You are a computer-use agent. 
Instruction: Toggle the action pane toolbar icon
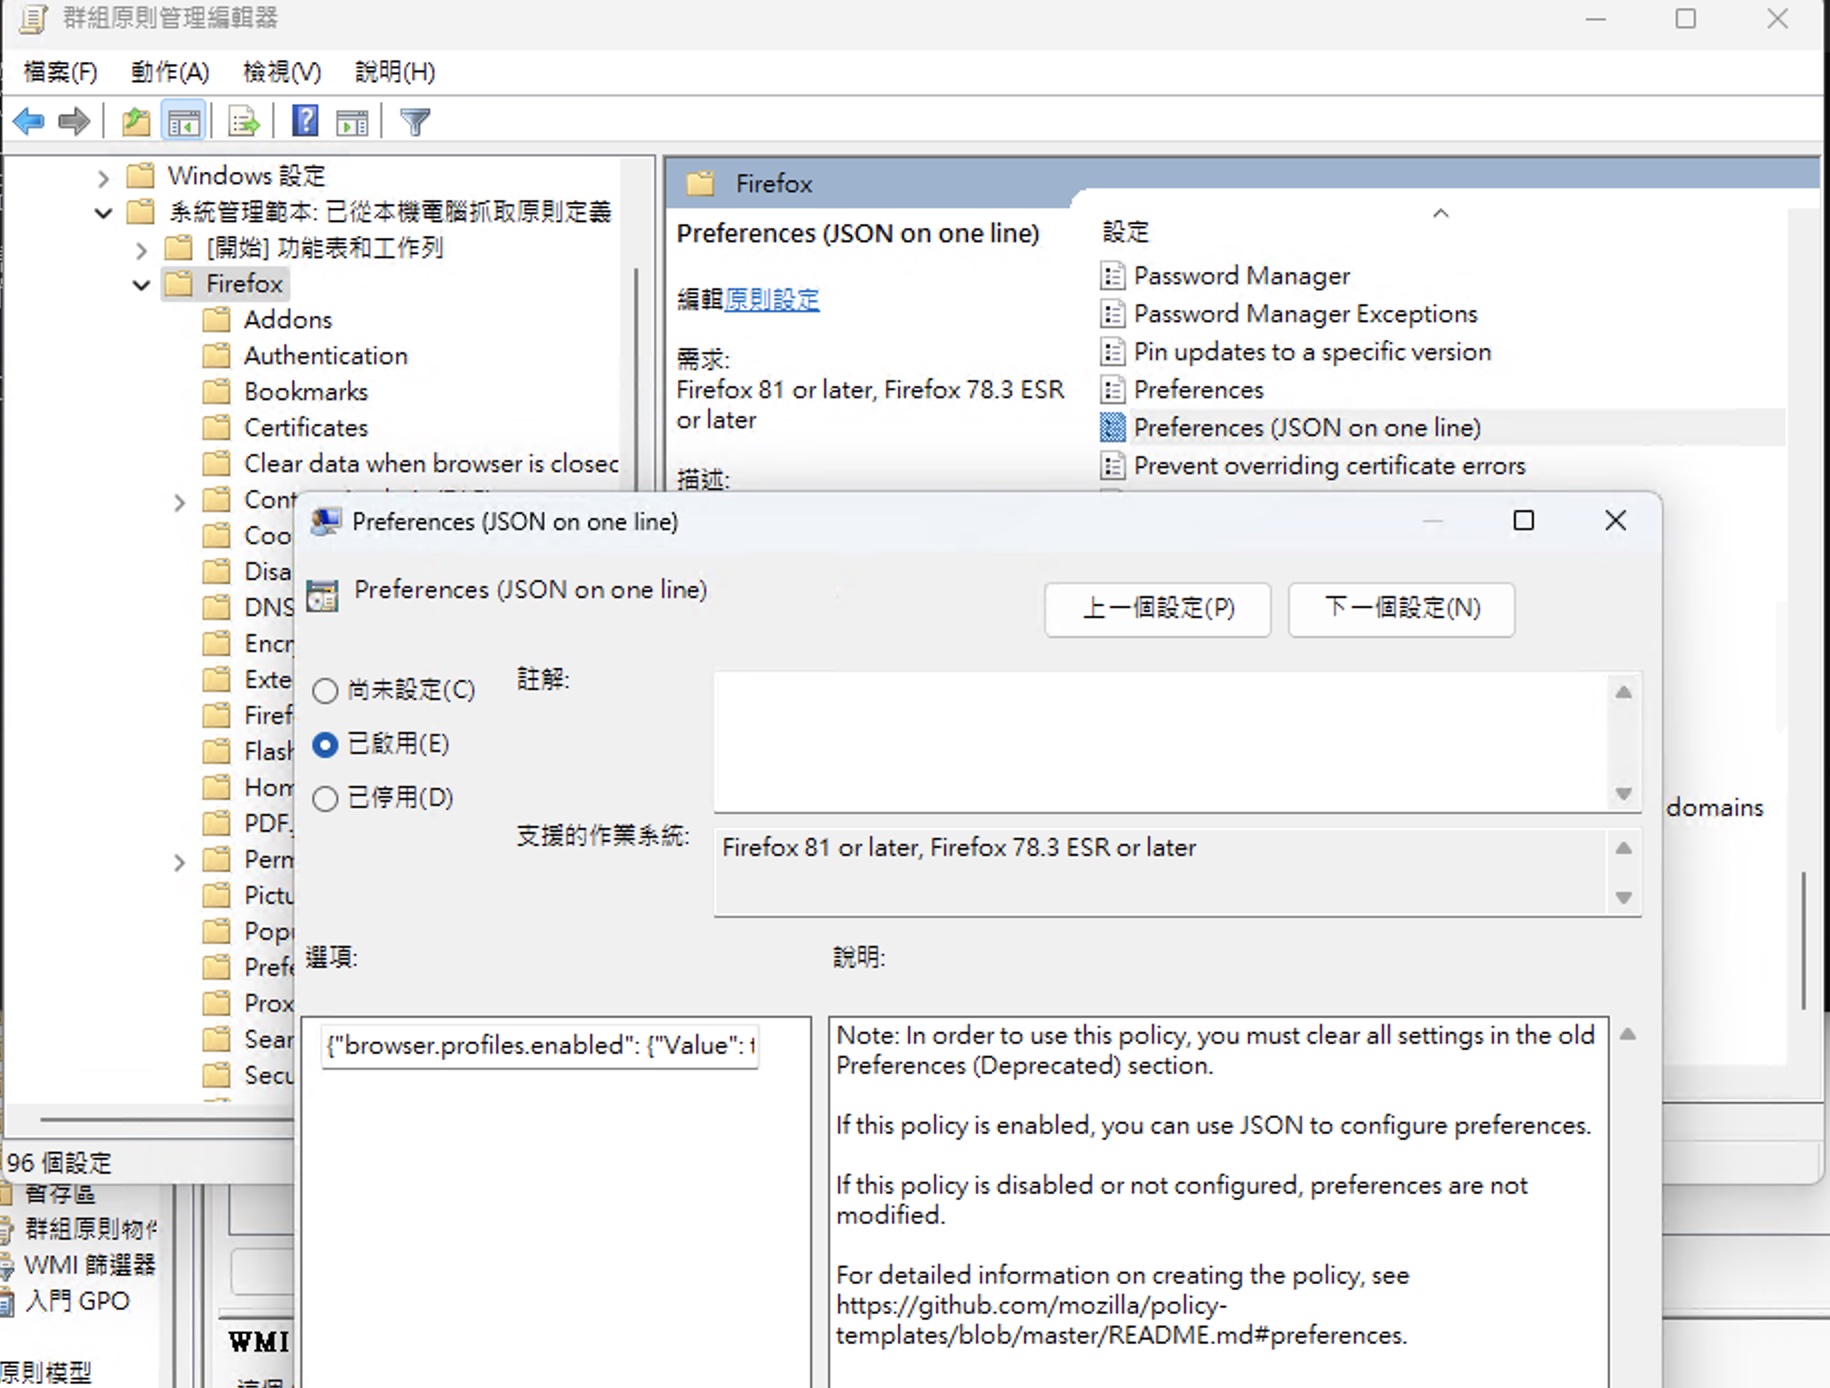(x=352, y=122)
